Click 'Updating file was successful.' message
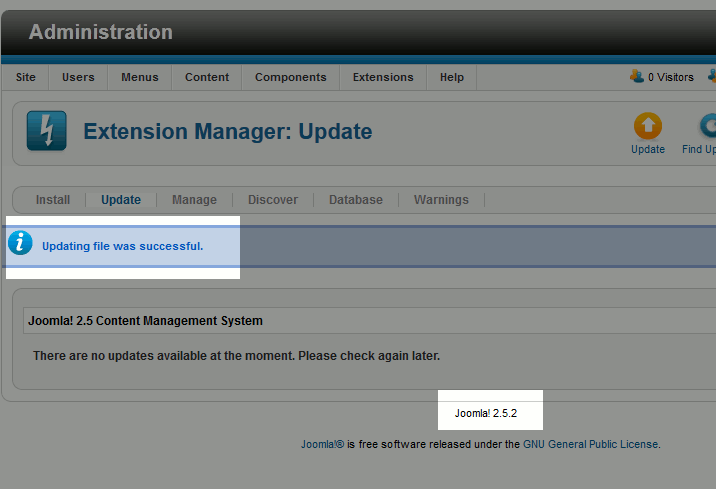The image size is (716, 489). pos(122,246)
